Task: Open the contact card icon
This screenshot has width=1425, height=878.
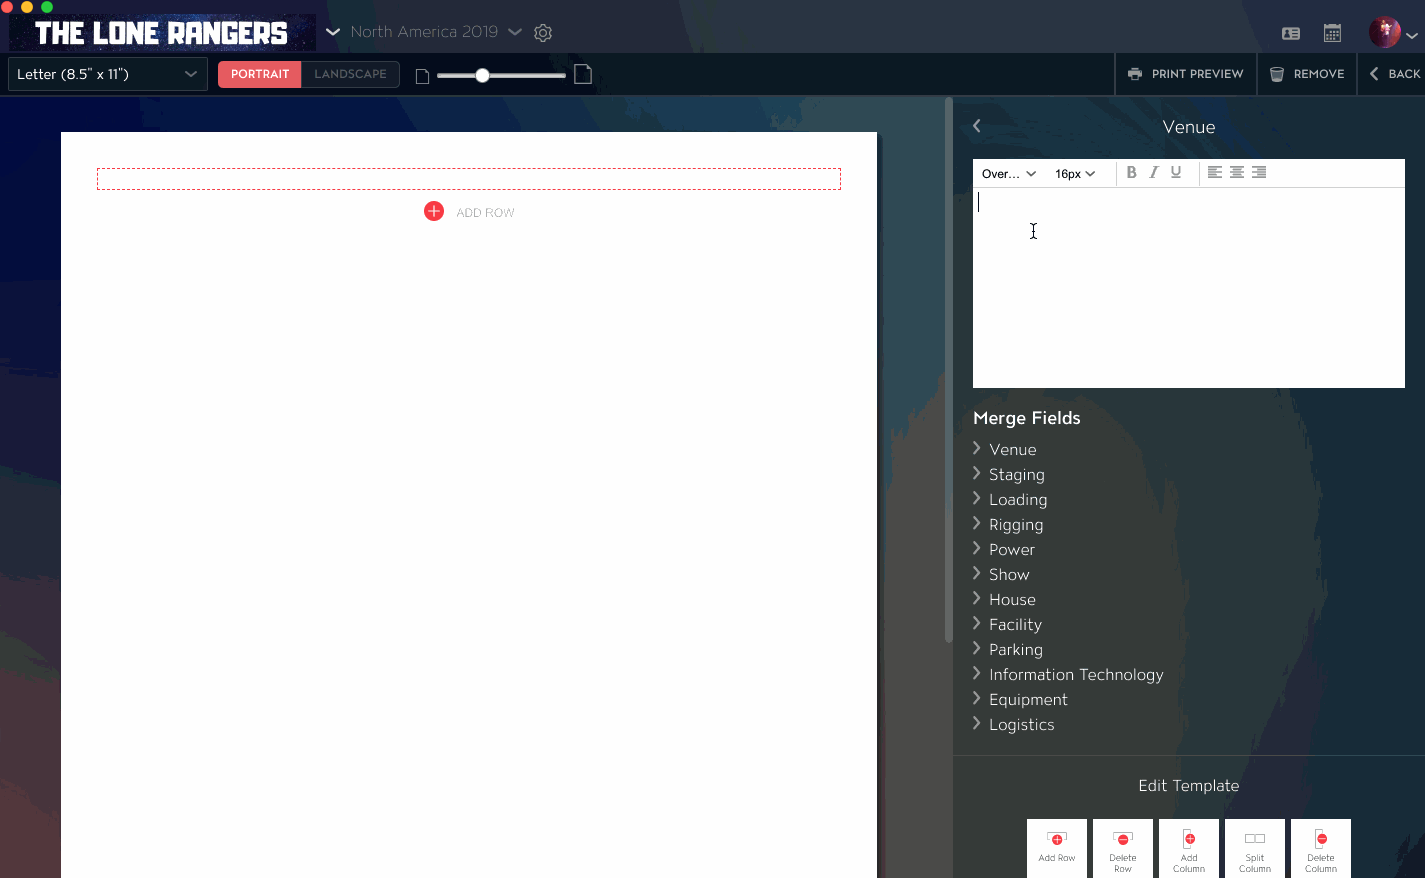Action: pyautogui.click(x=1291, y=33)
